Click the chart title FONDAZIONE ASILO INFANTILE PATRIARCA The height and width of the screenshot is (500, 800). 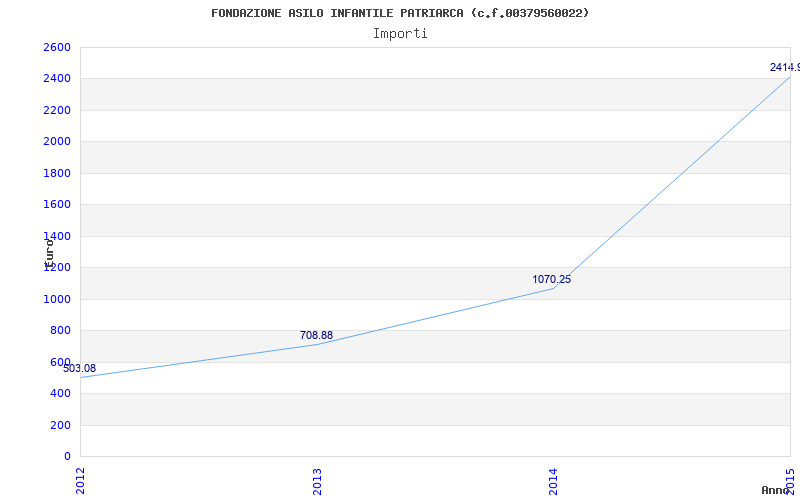[400, 13]
